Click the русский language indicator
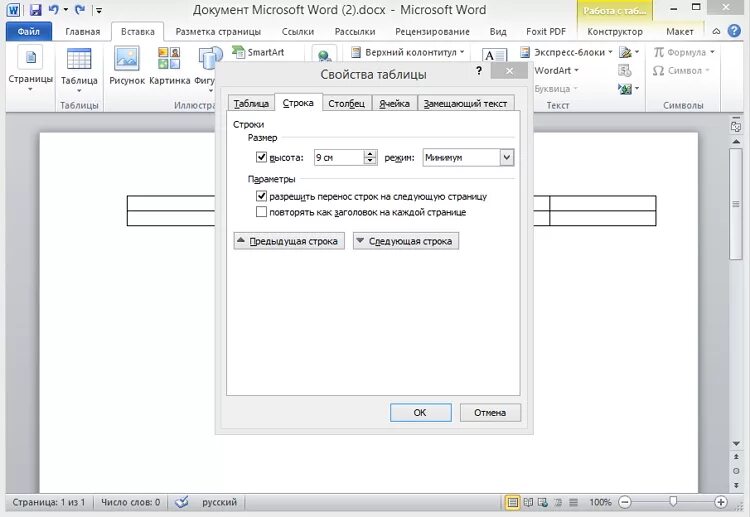The image size is (750, 517). 220,502
